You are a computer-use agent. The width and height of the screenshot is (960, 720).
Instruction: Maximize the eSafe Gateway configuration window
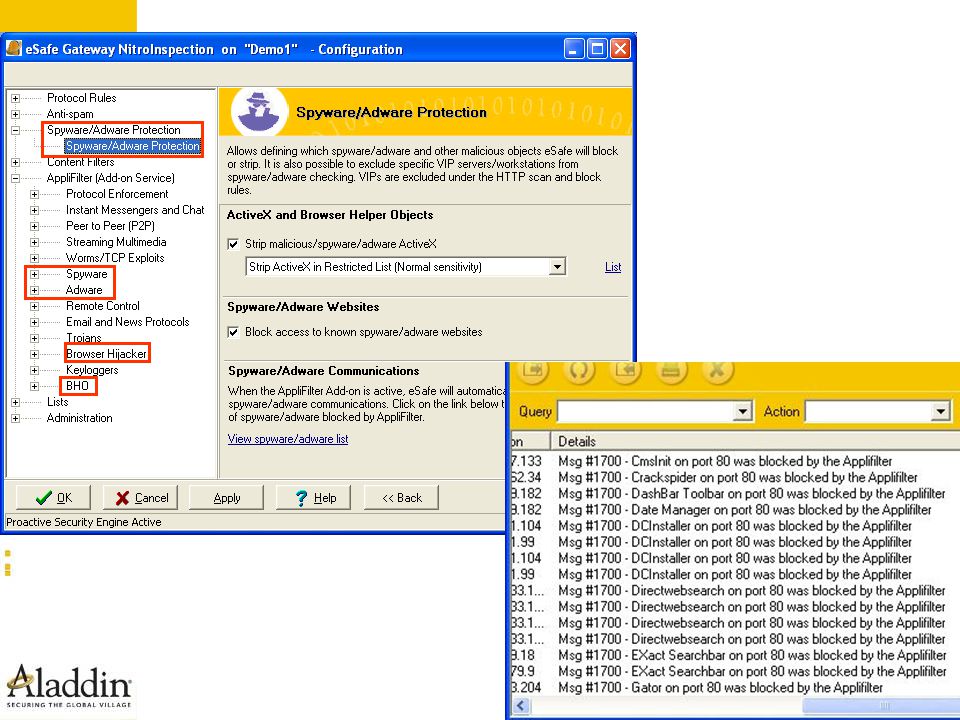(597, 49)
